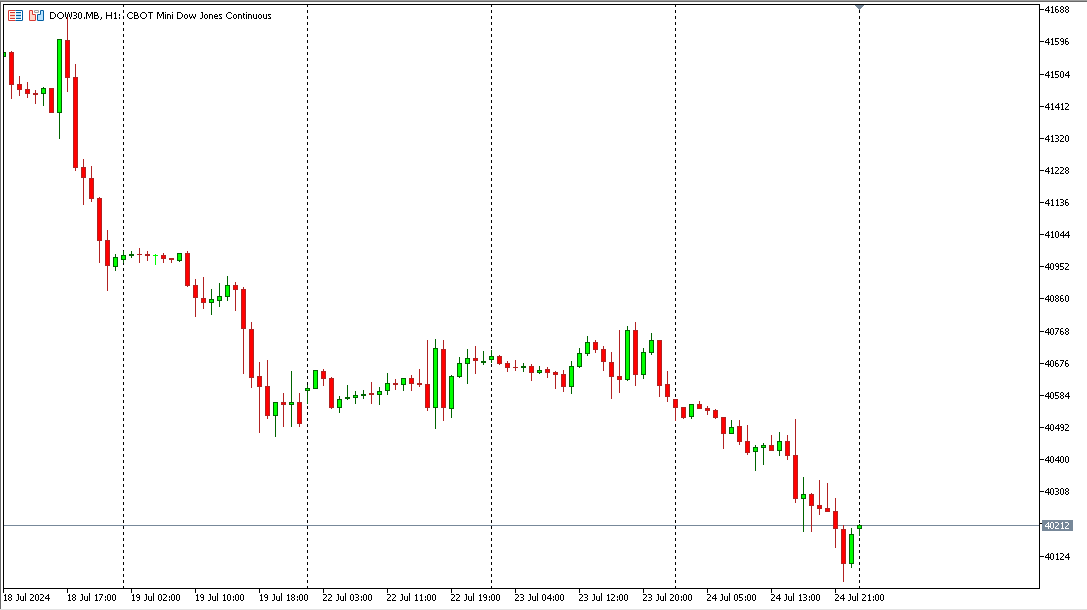Screen dimensions: 1087x610
Task: Click the 22 Jul 03:00 time label
Action: coord(347,598)
